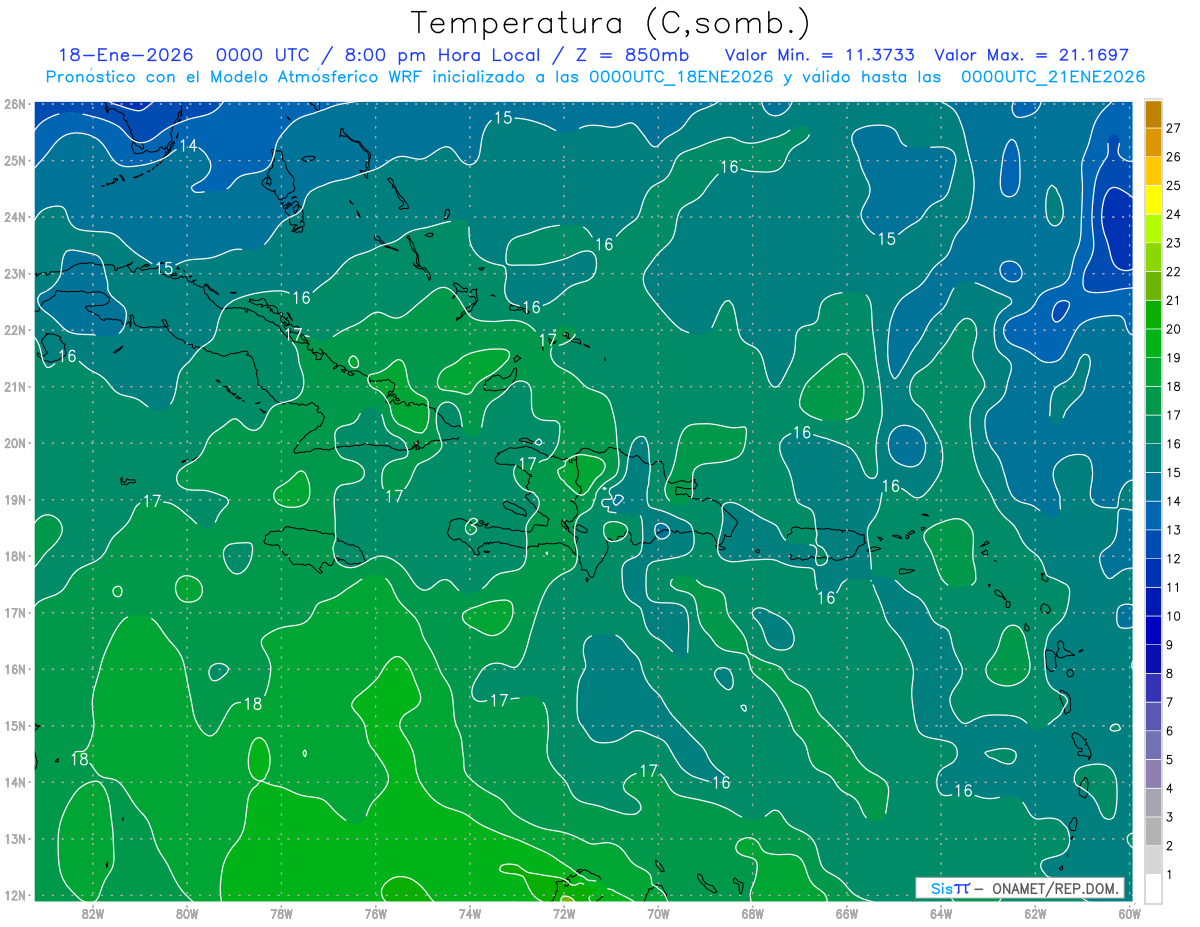This screenshot has height=927, width=1200.
Task: Click the light gray swatch near scale value 2
Action: (x=1153, y=859)
